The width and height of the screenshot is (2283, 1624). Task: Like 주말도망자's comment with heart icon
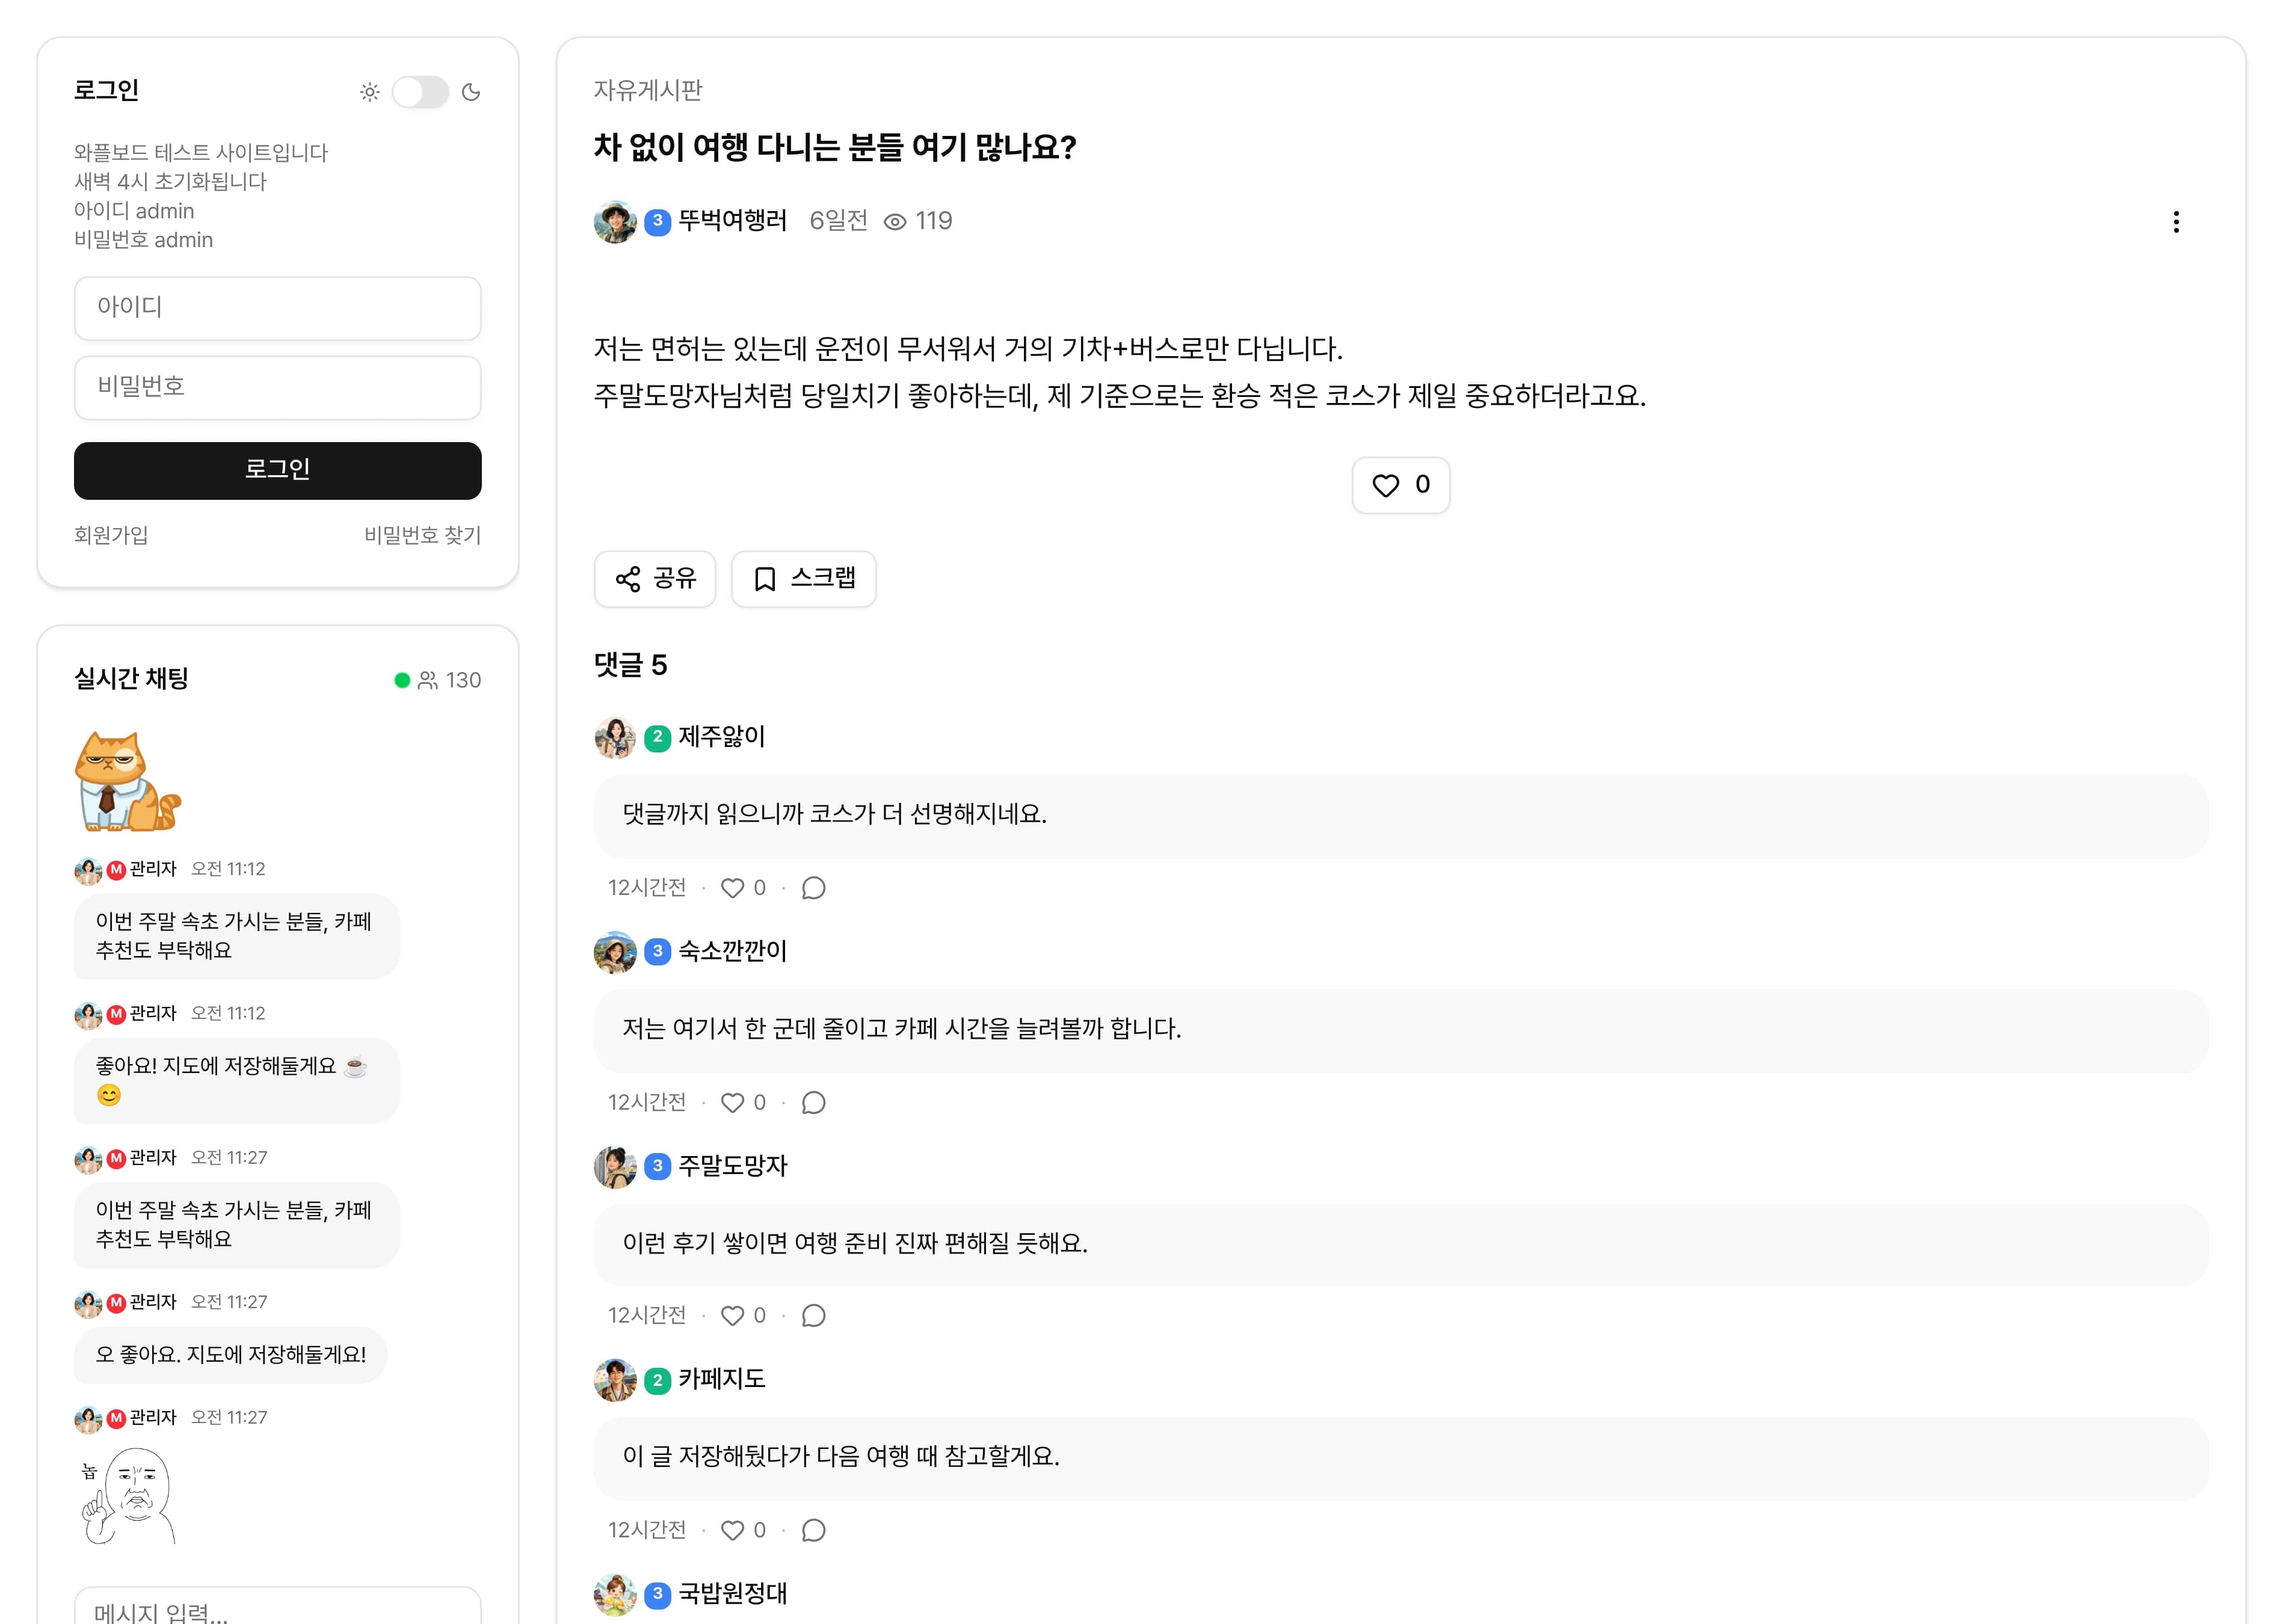click(x=732, y=1316)
